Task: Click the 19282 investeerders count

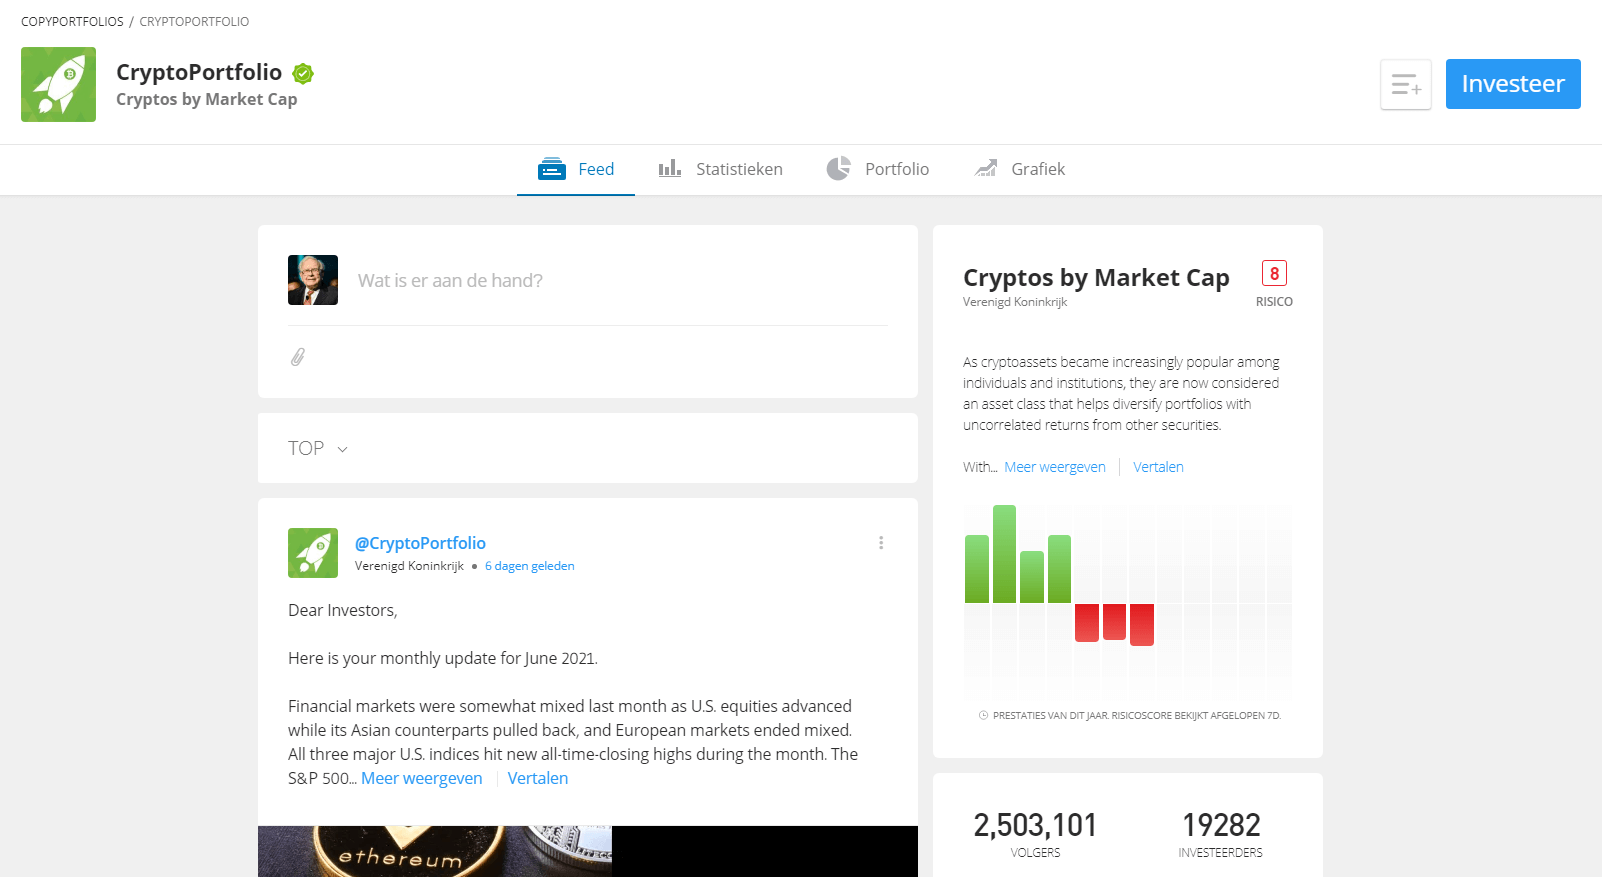Action: pyautogui.click(x=1221, y=825)
